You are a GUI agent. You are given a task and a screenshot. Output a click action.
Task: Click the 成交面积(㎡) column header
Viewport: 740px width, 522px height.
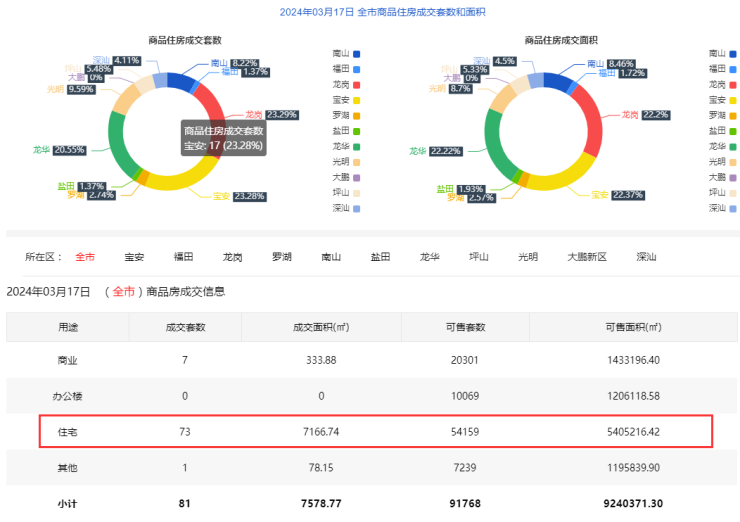pyautogui.click(x=321, y=327)
